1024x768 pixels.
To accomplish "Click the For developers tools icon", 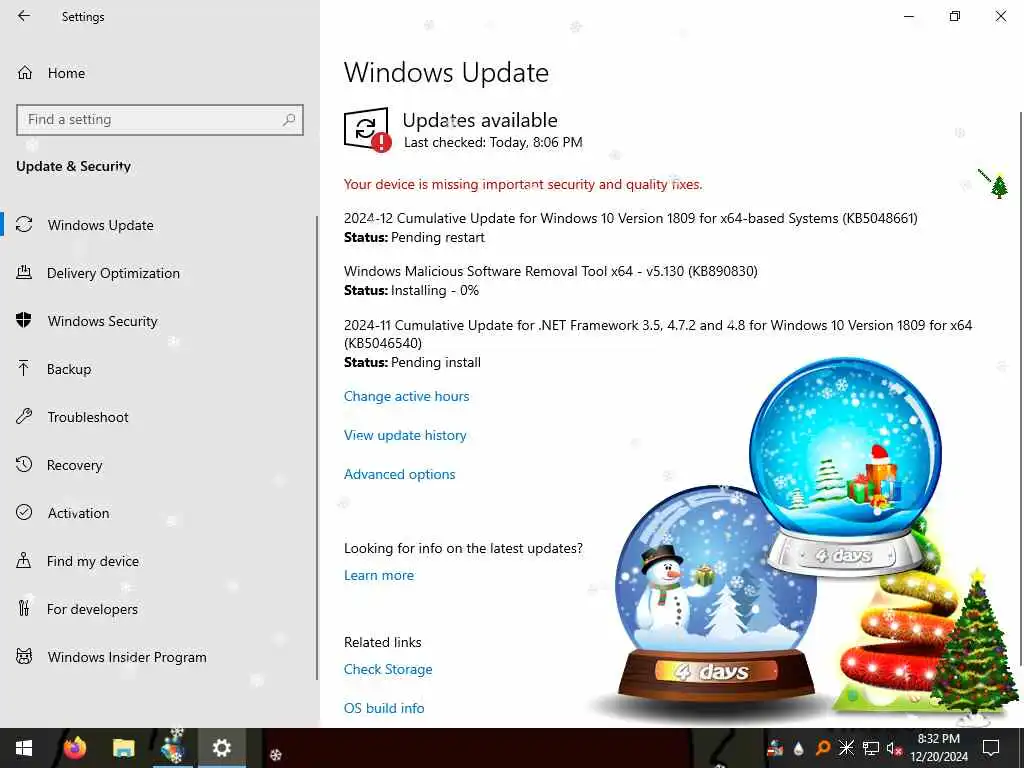I will click(x=24, y=609).
